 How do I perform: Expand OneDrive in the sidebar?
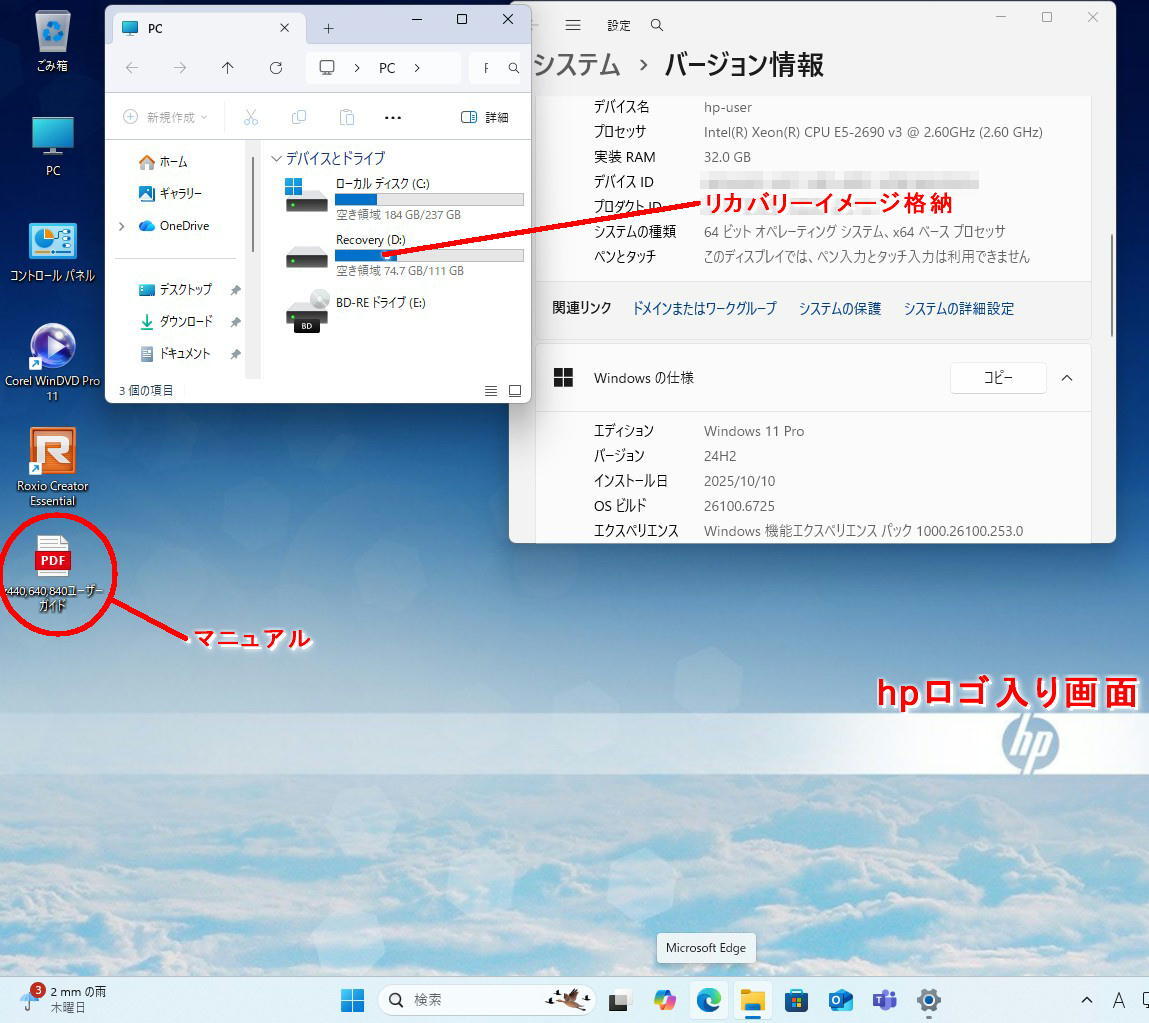point(122,226)
